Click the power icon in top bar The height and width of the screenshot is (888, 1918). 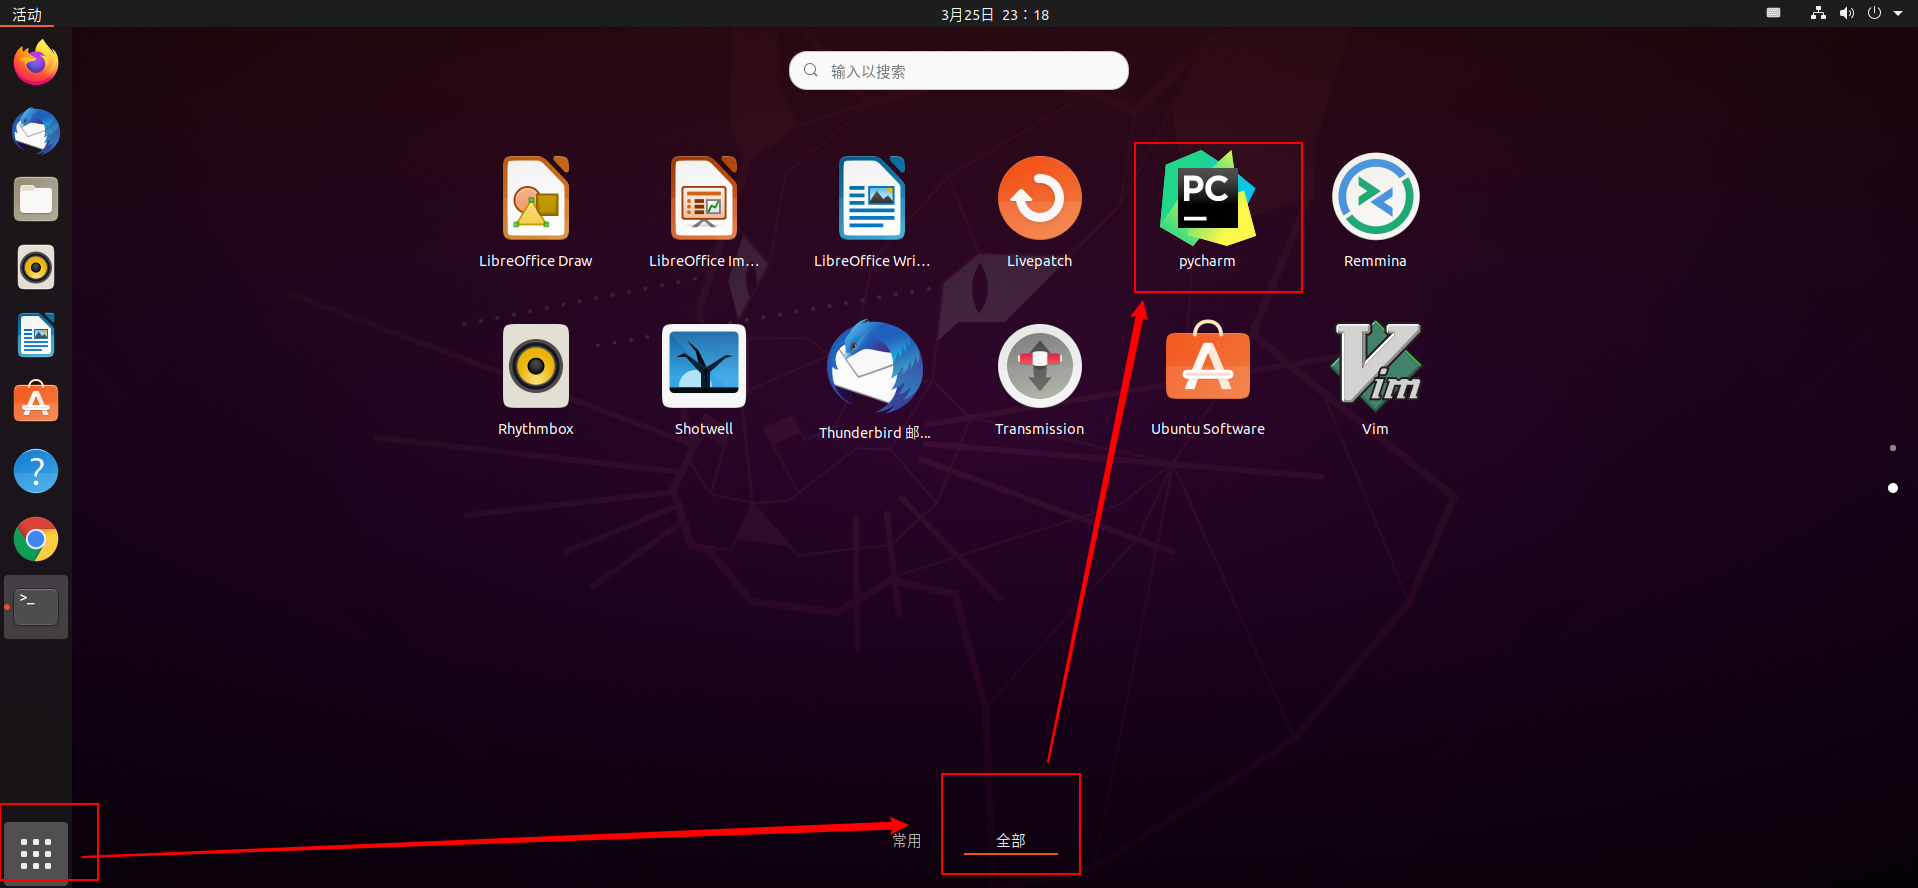(x=1874, y=14)
